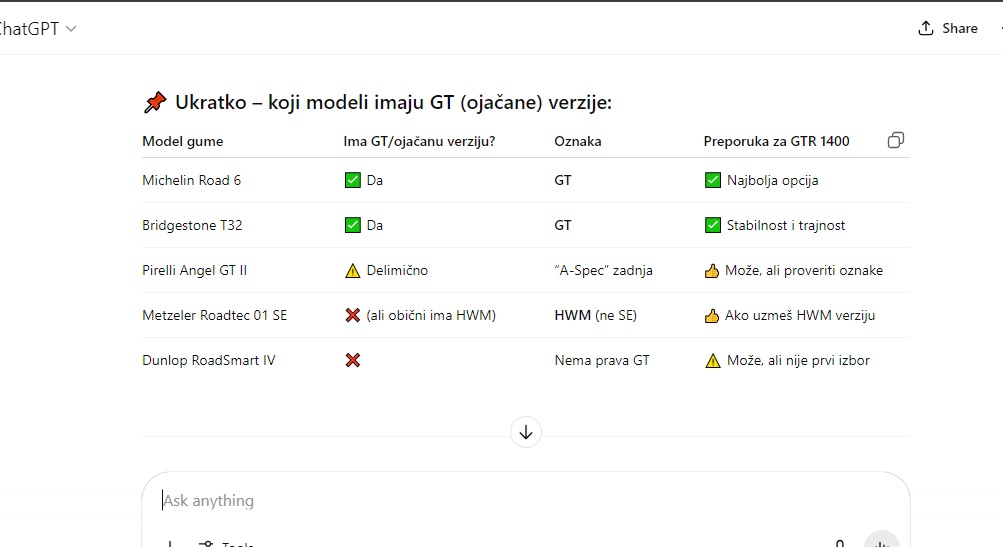
Task: Select the 'Pirelli Angel GT II' cell
Action: click(194, 271)
